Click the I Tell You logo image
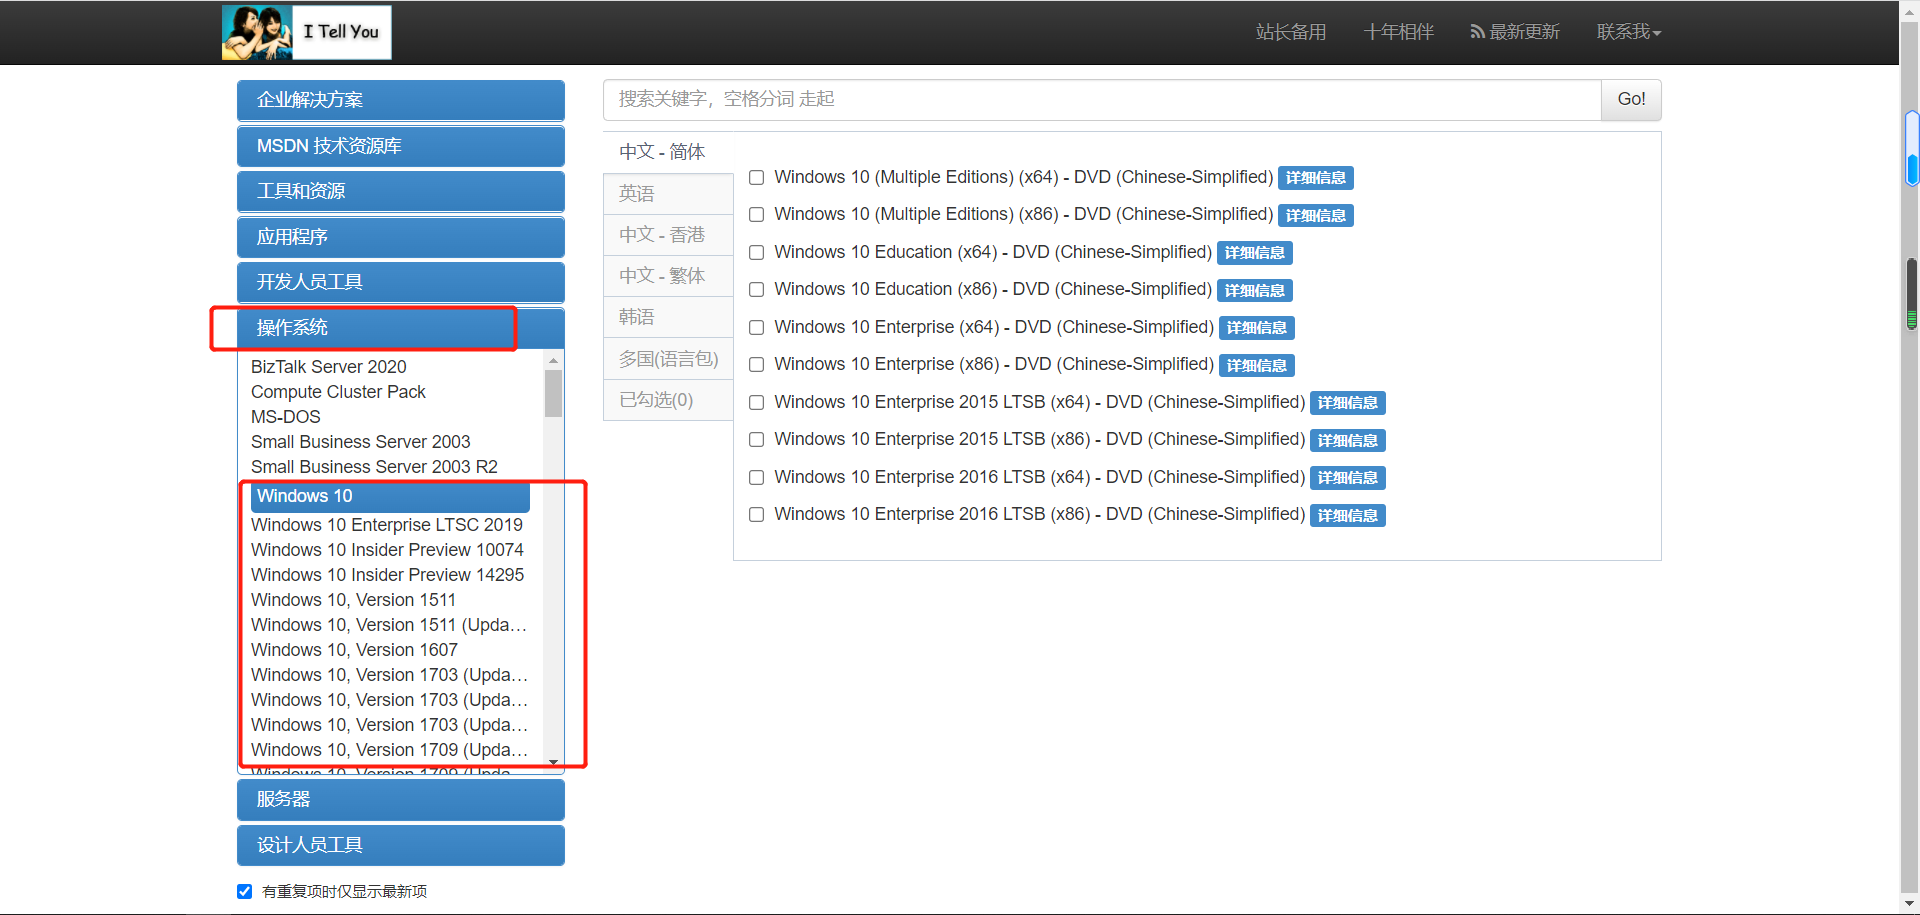The height and width of the screenshot is (915, 1920). tap(306, 32)
